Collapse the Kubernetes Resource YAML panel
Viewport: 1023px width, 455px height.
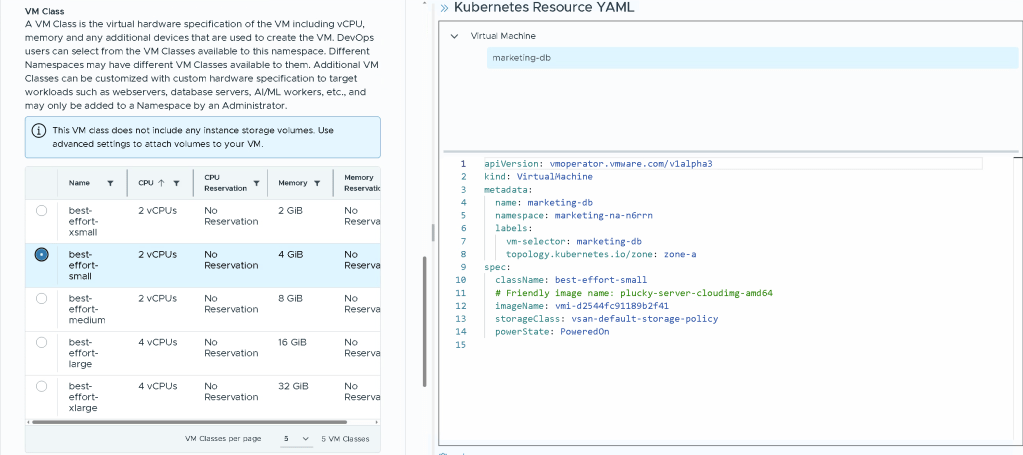coord(445,8)
